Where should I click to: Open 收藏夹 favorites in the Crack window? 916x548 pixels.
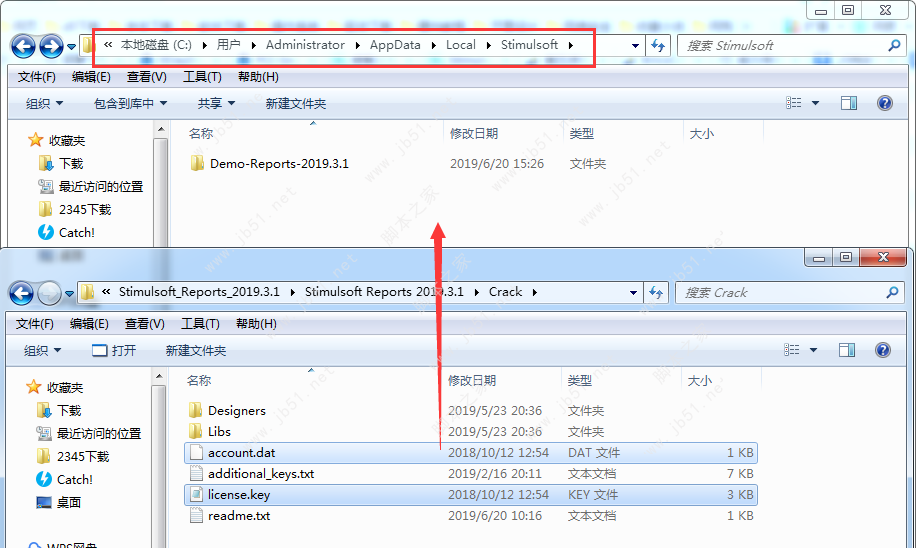click(x=55, y=387)
